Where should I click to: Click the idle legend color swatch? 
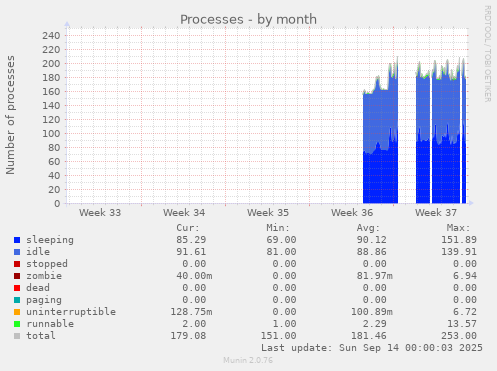coord(17,252)
